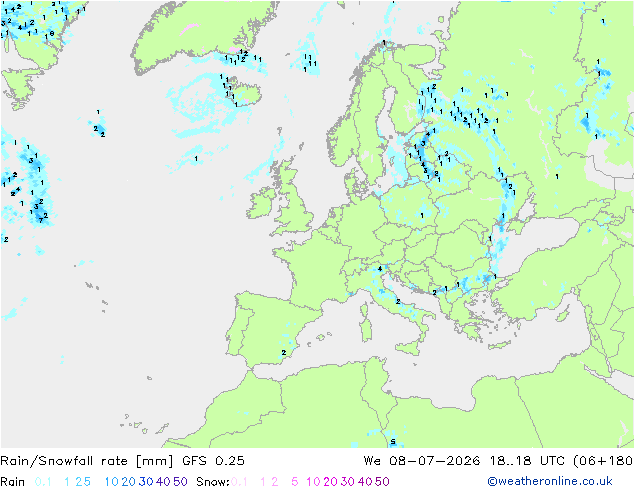Pick the Rain legend 20 value
Screen dimensions: 634x490
tap(128, 482)
